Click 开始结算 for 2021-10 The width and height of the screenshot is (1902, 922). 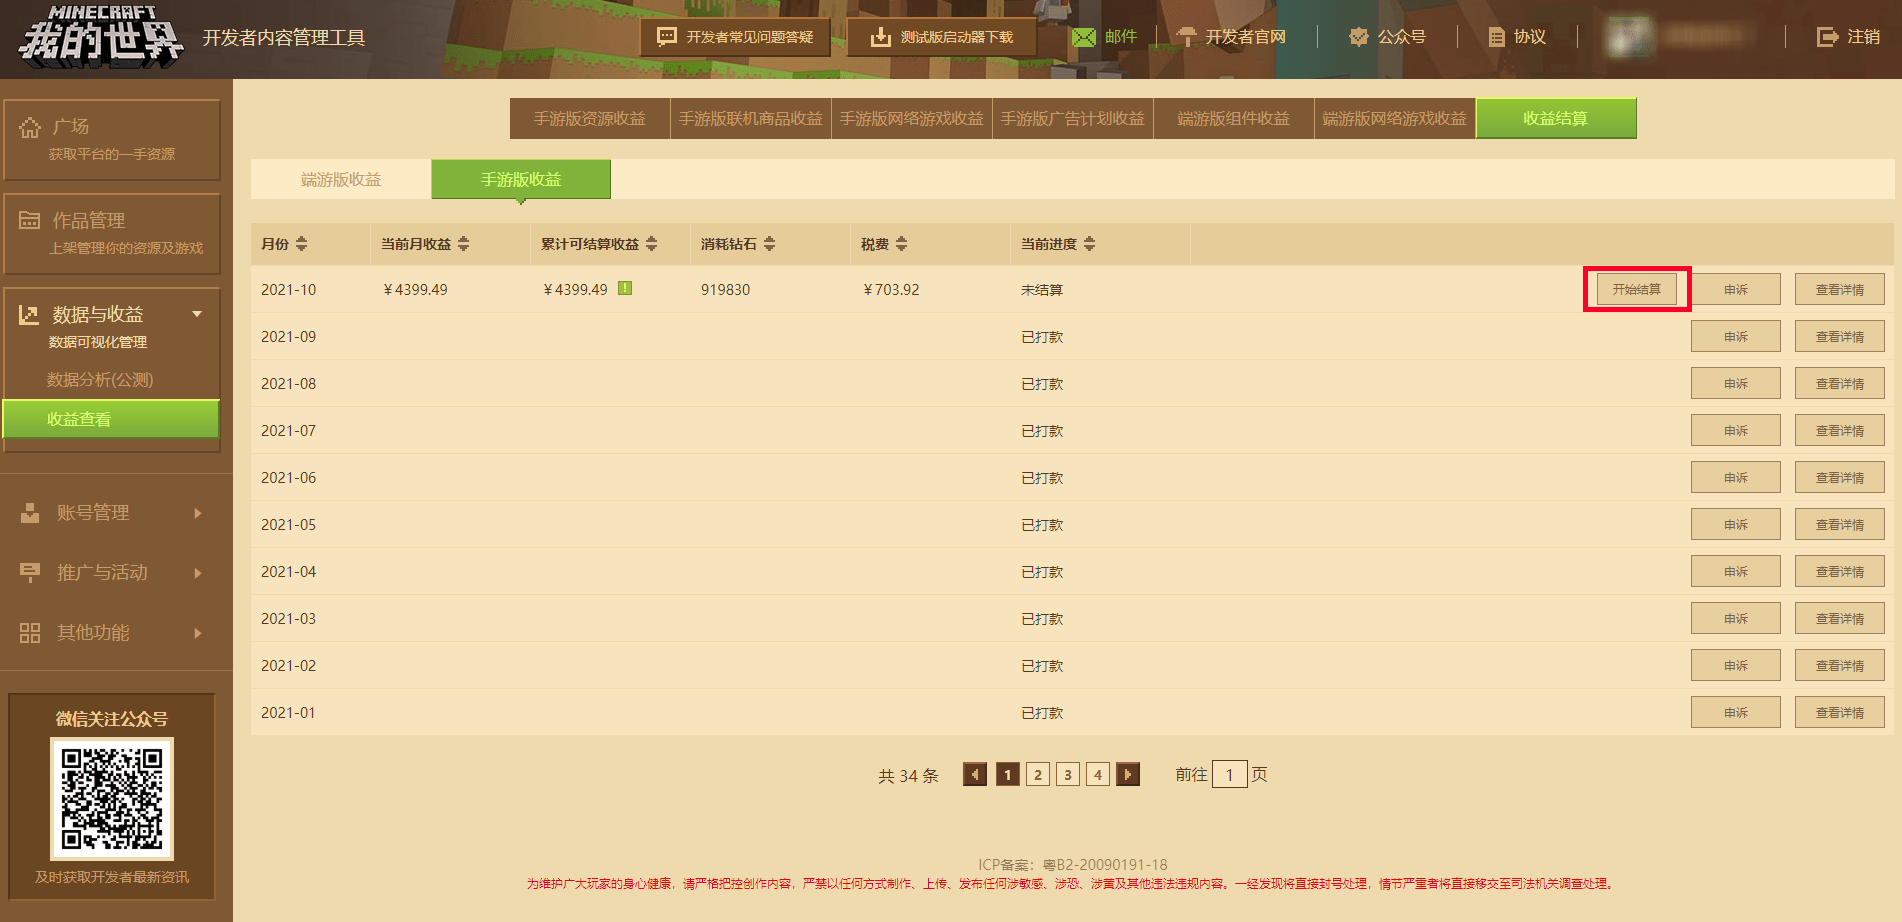click(1636, 289)
